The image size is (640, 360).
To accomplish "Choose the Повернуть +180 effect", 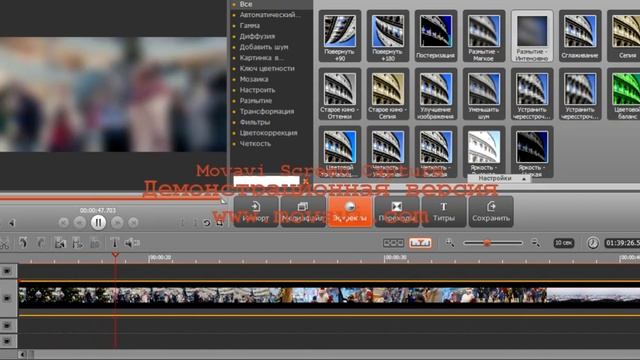I will point(388,36).
